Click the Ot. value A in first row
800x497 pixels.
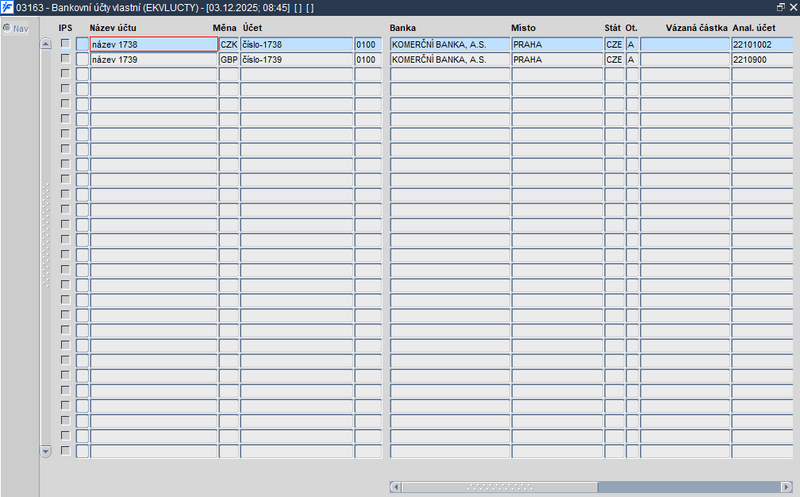pos(632,44)
